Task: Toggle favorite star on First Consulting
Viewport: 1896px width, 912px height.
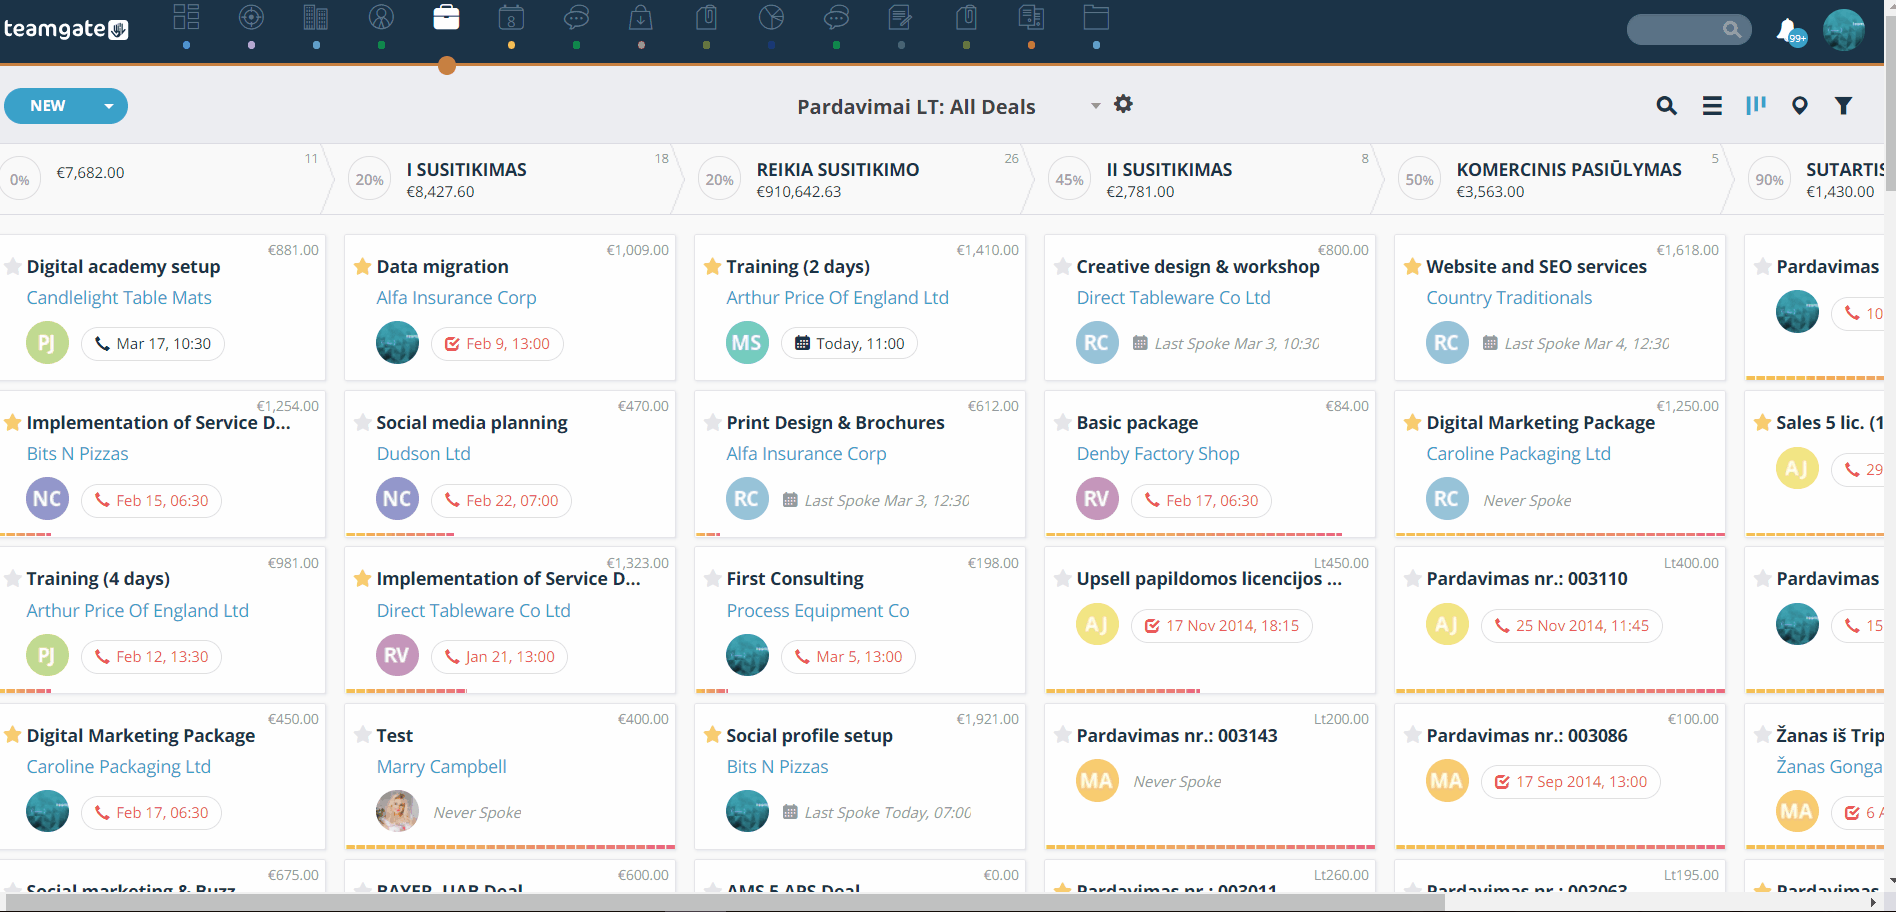Action: (713, 578)
